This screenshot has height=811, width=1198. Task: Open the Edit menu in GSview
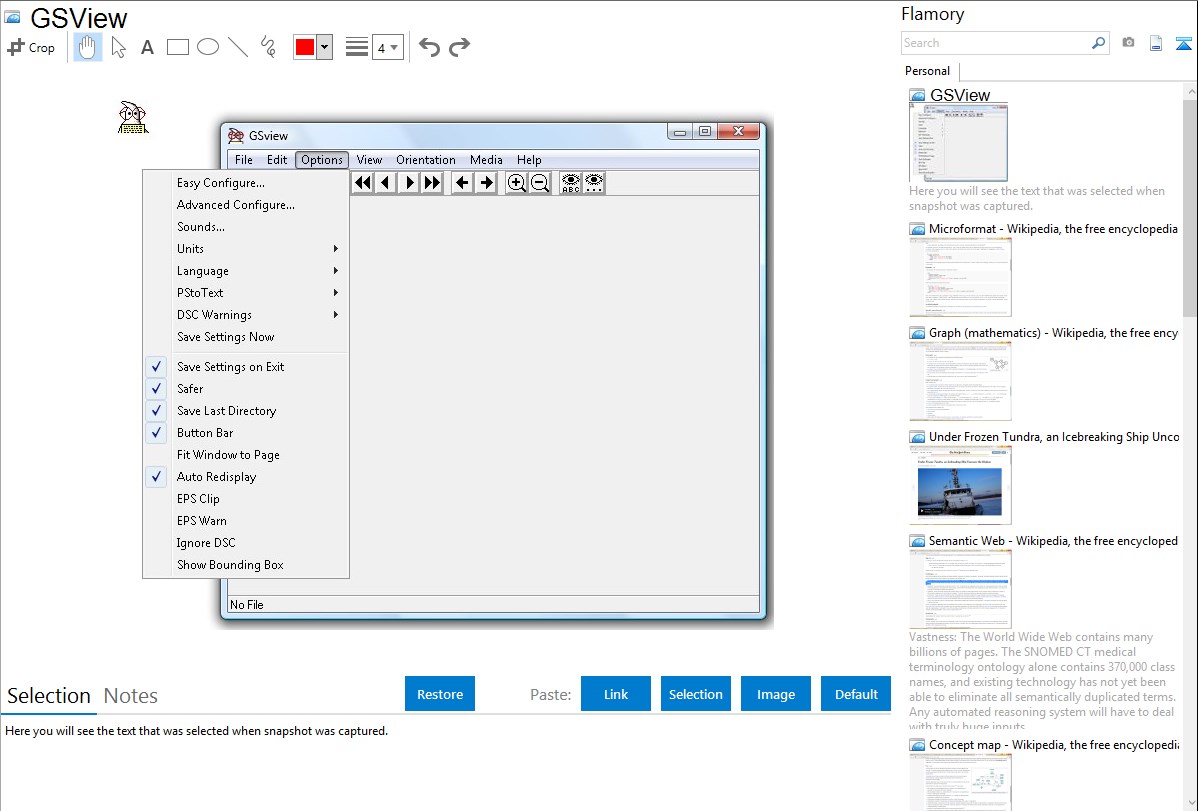coord(277,160)
